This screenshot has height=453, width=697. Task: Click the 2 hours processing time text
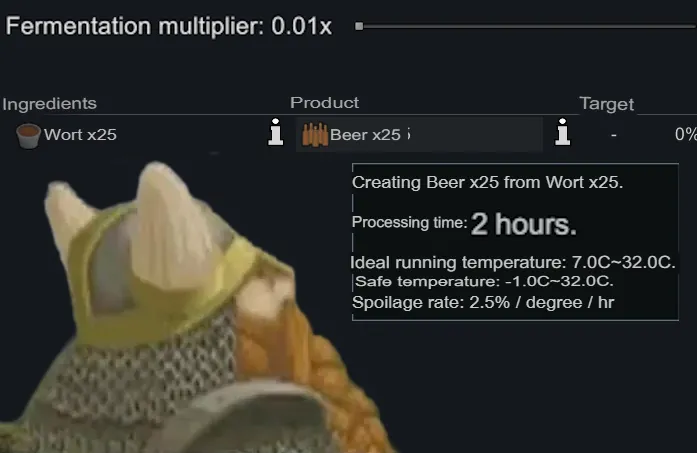524,224
